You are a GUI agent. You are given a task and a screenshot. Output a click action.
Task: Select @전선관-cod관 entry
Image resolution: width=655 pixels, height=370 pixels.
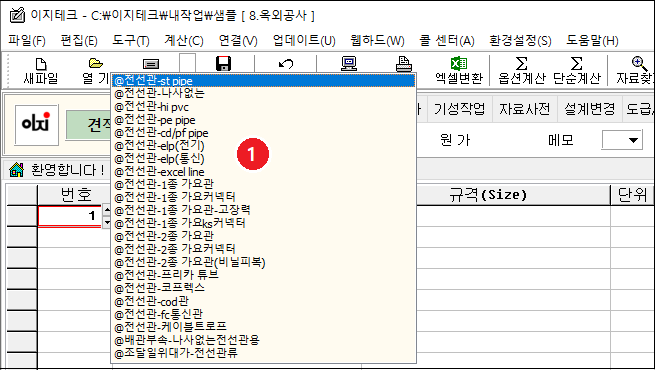point(263,301)
